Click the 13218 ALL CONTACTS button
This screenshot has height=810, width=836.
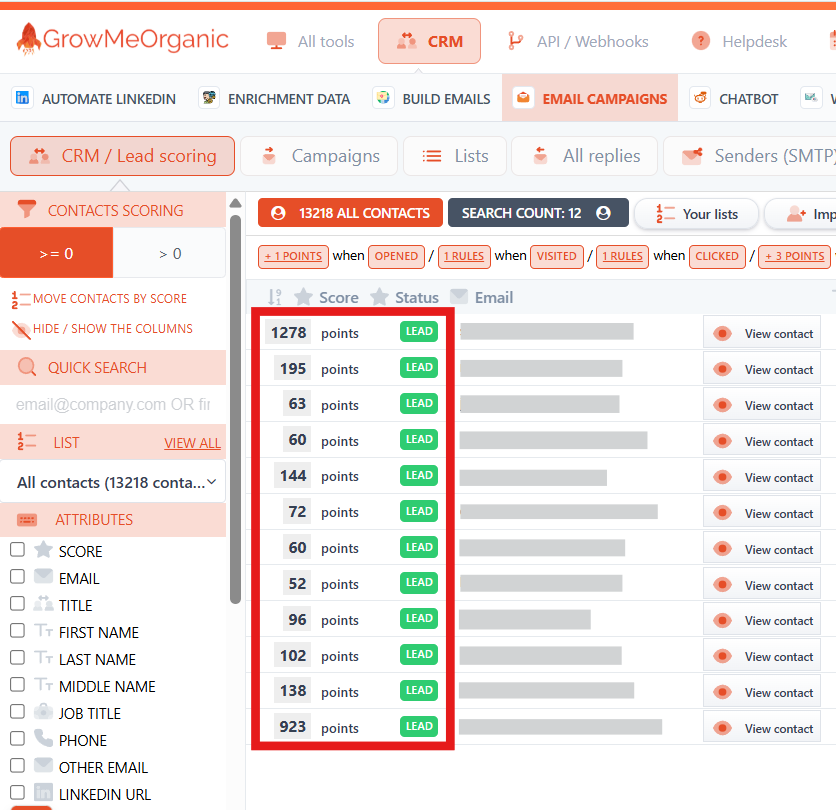pos(350,213)
